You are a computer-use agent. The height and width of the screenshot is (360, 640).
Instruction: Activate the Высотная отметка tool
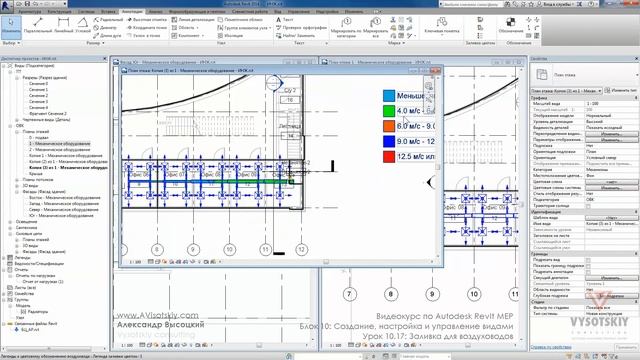click(147, 20)
